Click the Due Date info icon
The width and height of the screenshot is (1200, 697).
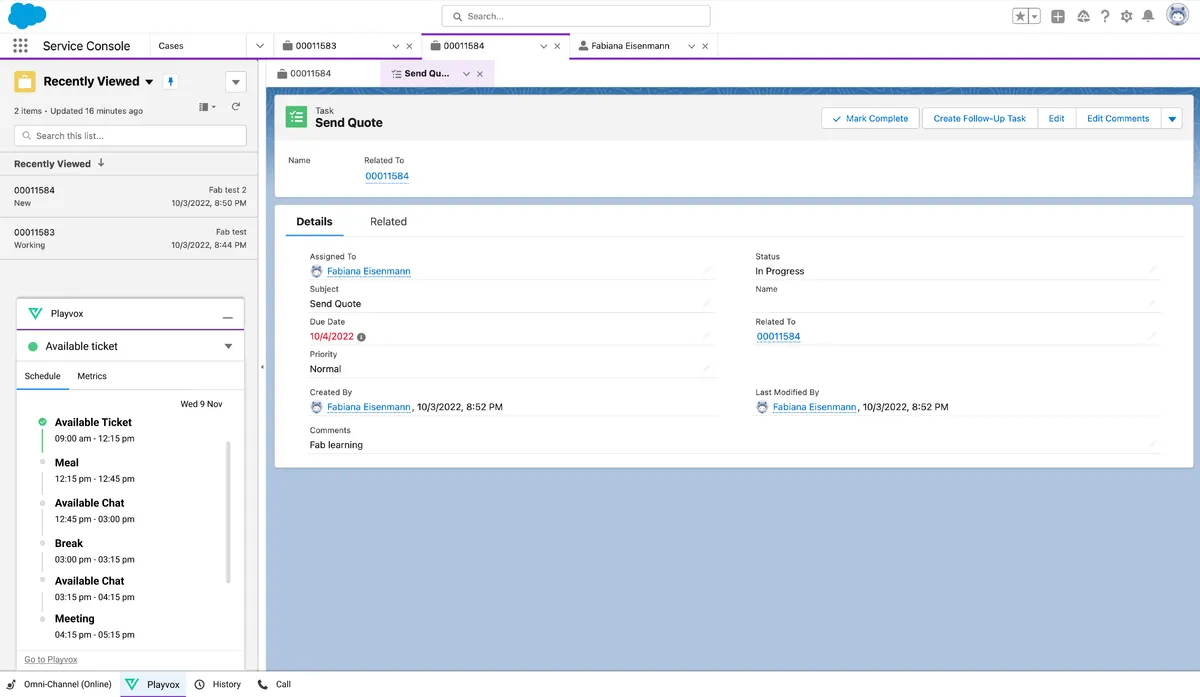tap(362, 337)
